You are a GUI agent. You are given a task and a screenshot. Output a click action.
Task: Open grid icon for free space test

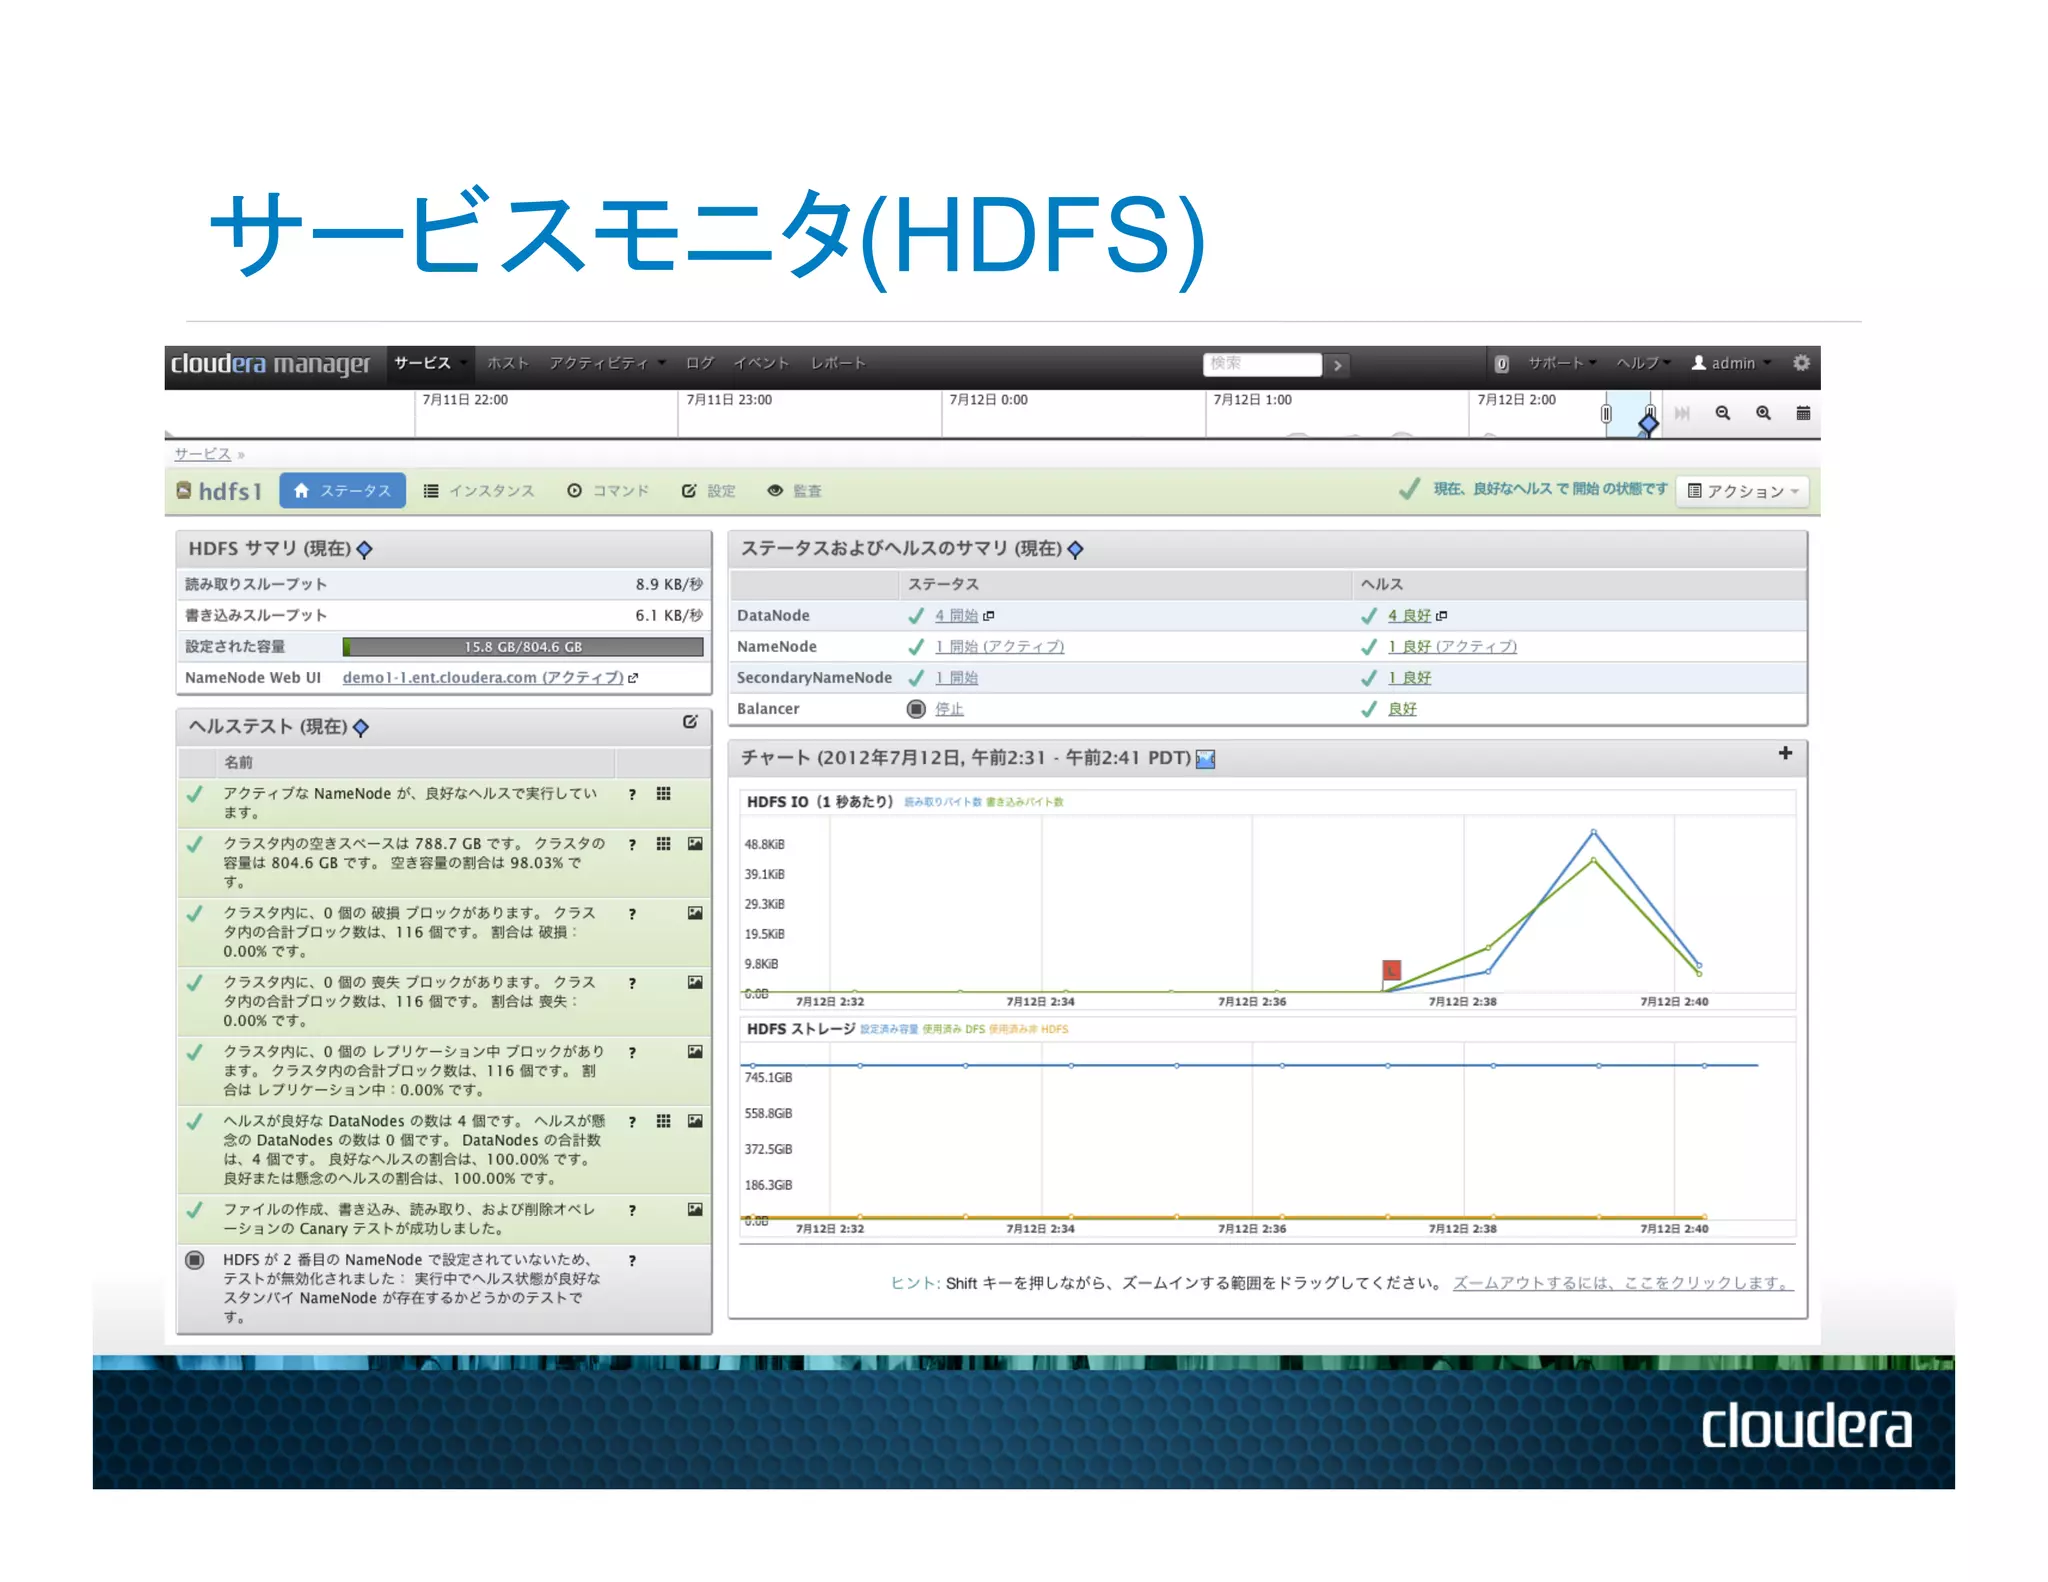663,844
